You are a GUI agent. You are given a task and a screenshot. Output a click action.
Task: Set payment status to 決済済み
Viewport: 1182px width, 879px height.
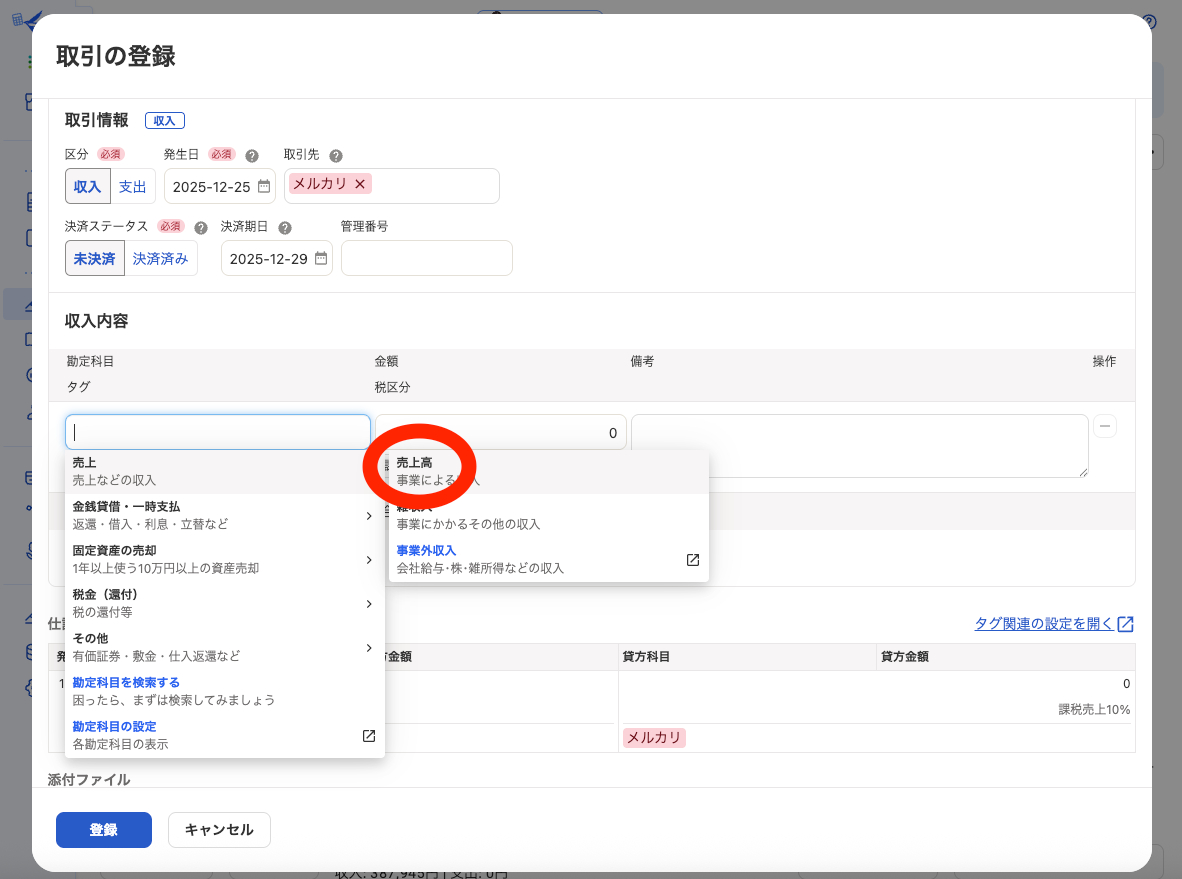tap(160, 258)
